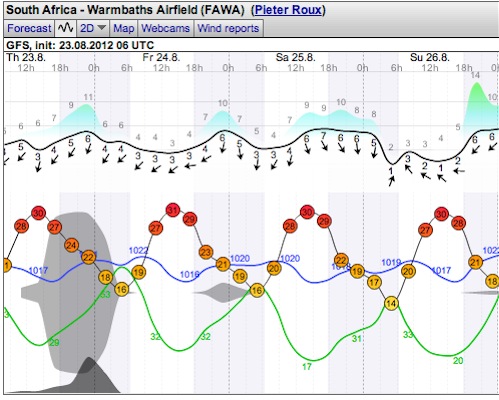Screen dimensions: 499x400
Task: Click the 'Th 23.8.' day label
Action: (x=26, y=57)
